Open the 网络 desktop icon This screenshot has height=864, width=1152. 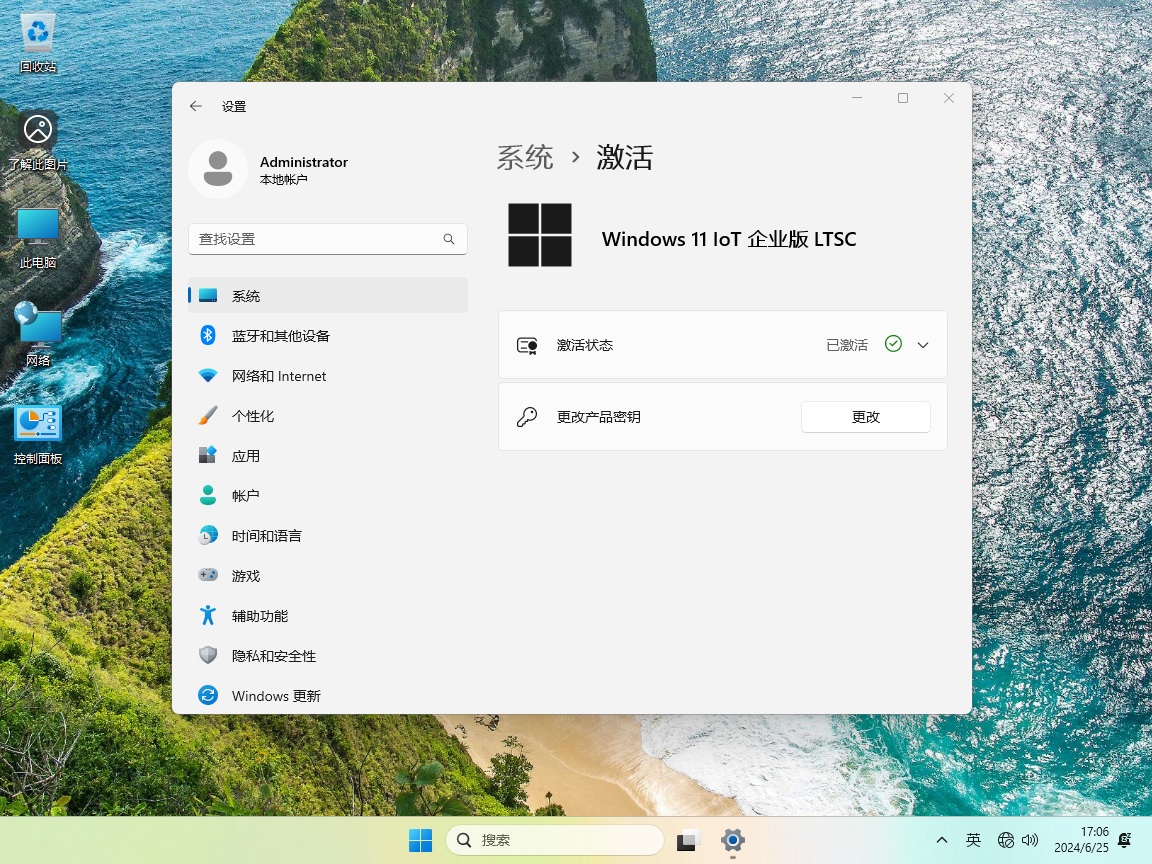37,335
